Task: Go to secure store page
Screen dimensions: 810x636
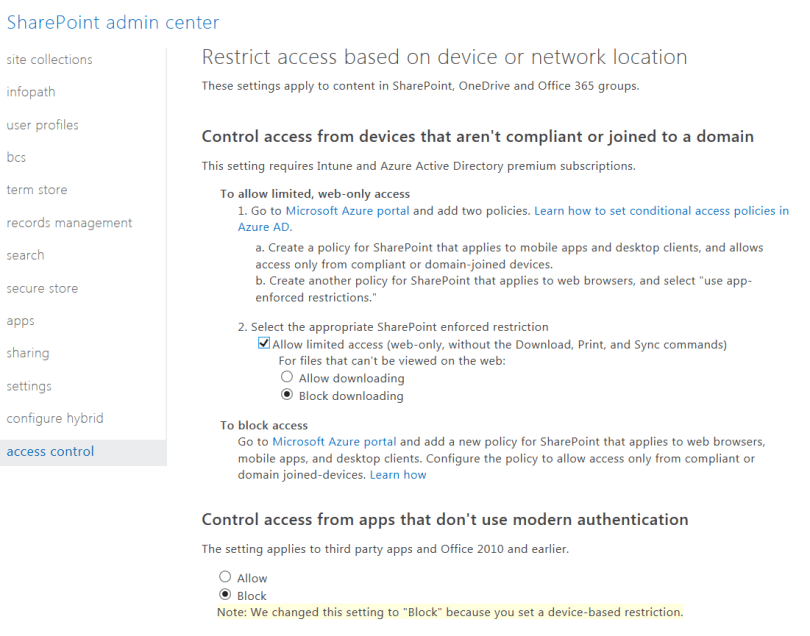Action: tap(42, 288)
